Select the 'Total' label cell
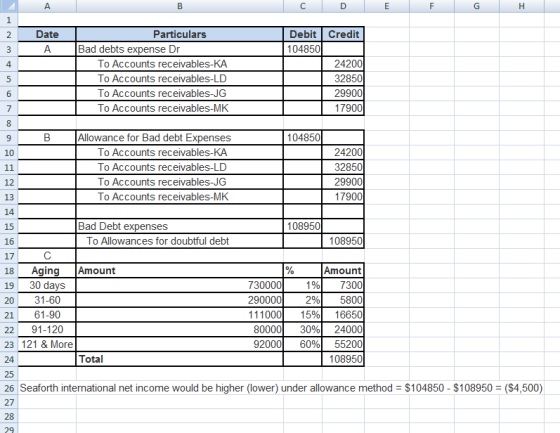 coord(180,359)
